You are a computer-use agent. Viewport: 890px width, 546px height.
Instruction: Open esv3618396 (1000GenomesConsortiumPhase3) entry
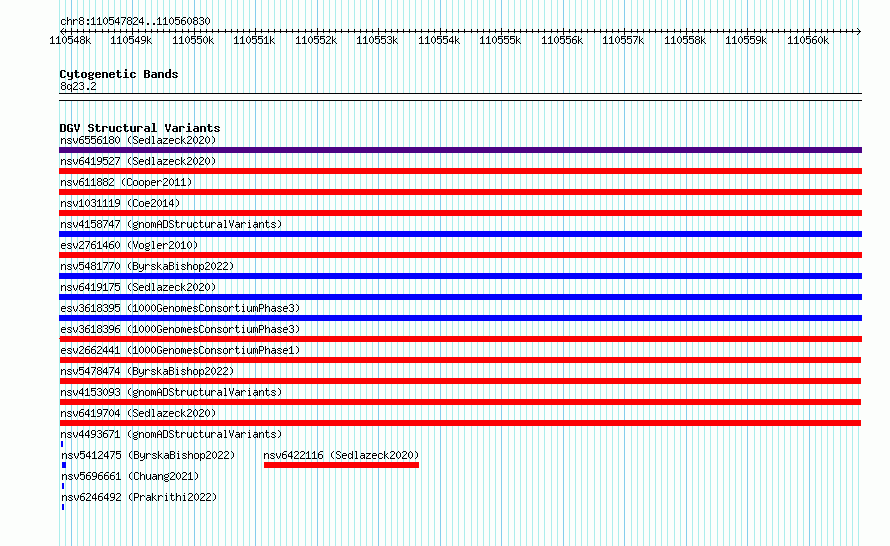click(x=180, y=329)
